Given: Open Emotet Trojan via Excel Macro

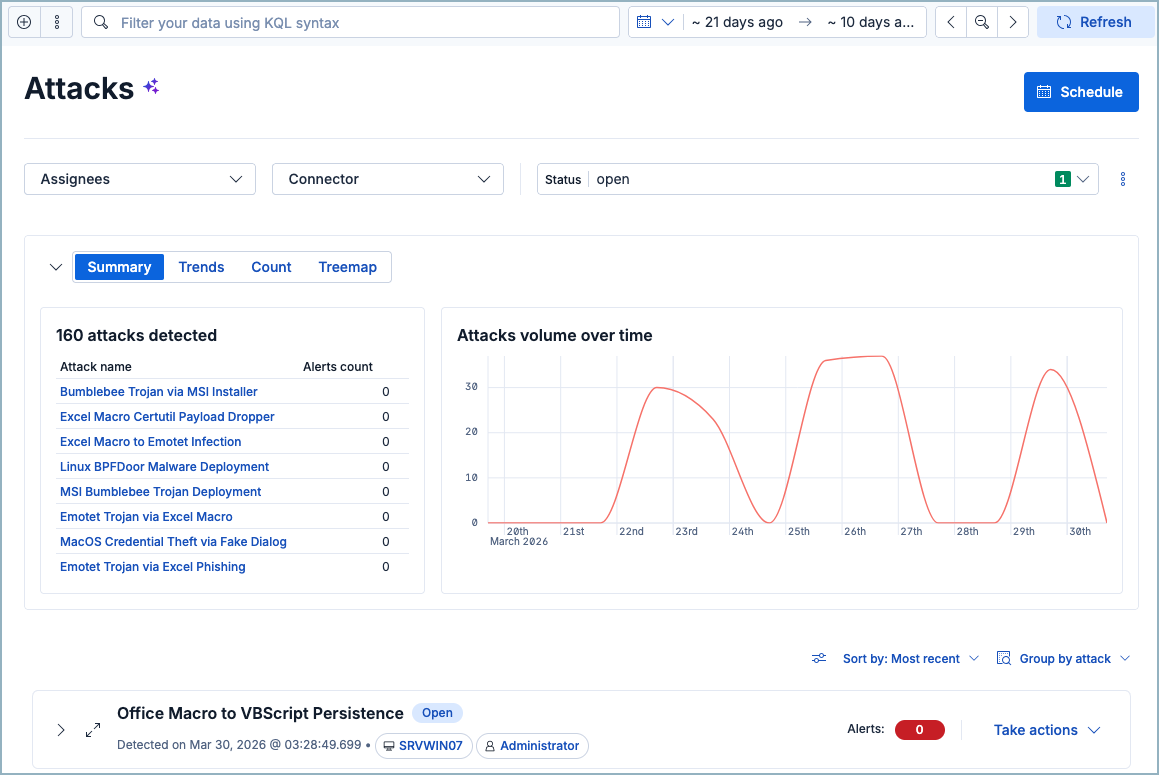Looking at the screenshot, I should 146,517.
